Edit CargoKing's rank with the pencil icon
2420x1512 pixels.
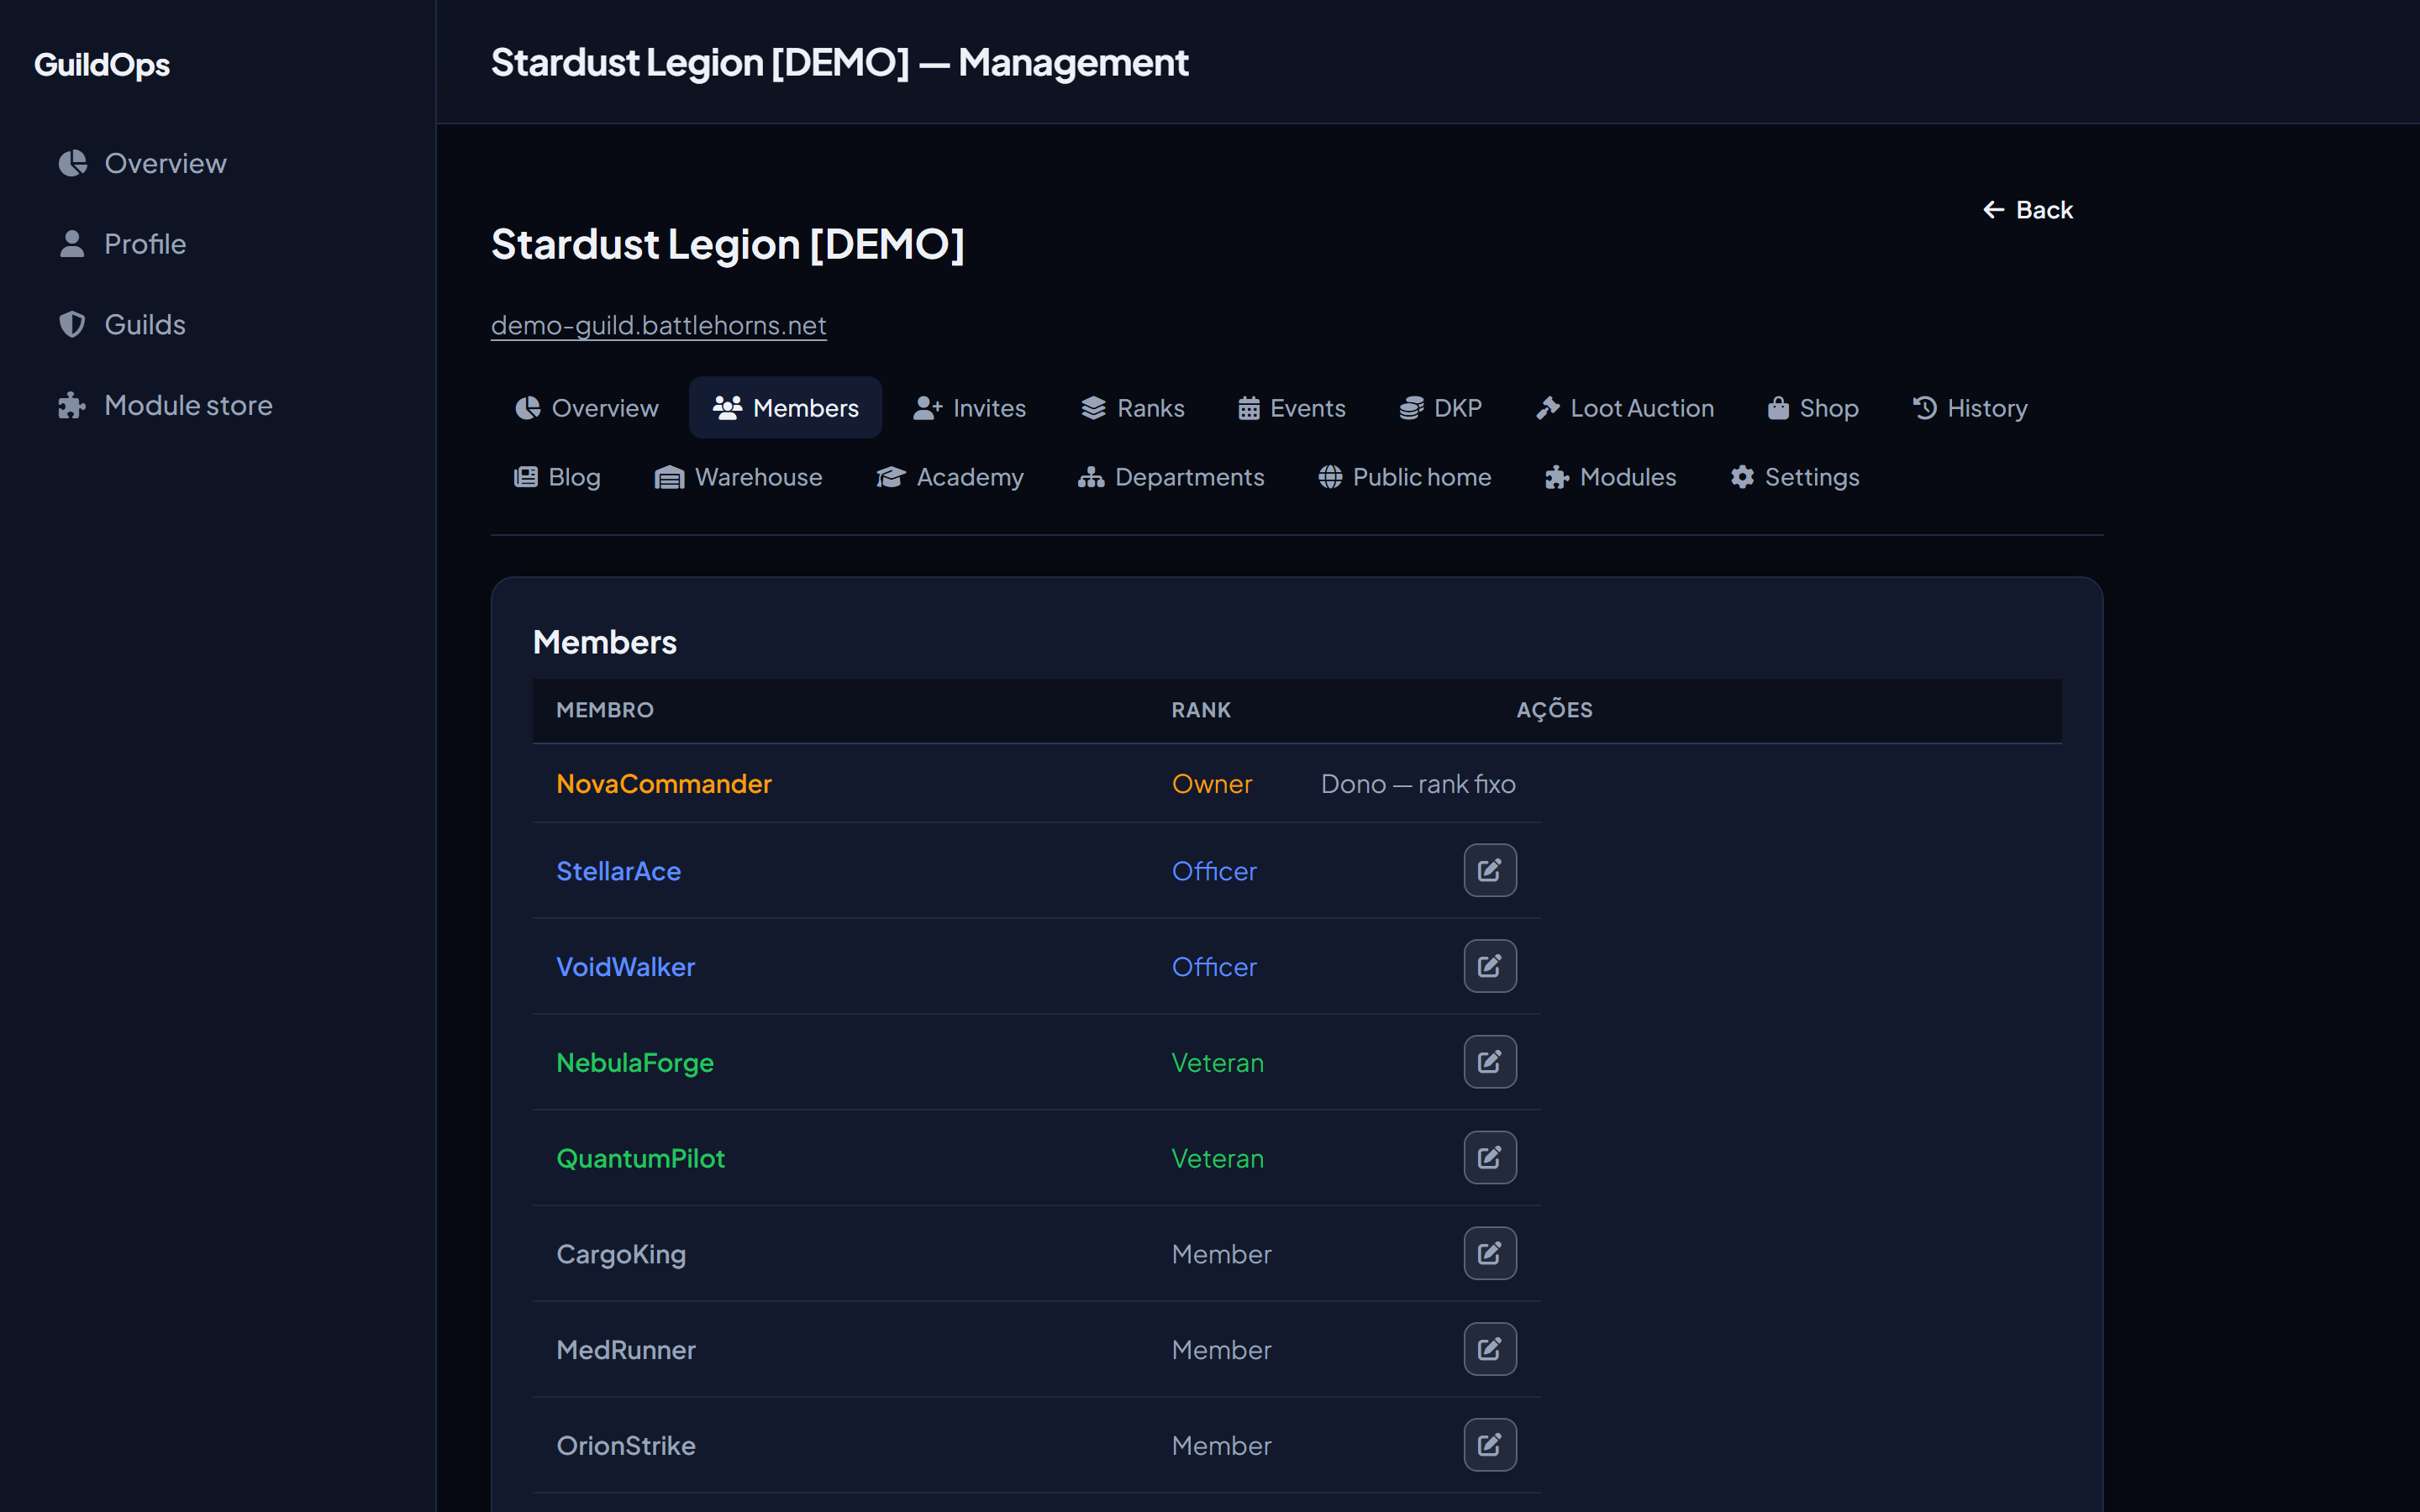[x=1490, y=1254]
